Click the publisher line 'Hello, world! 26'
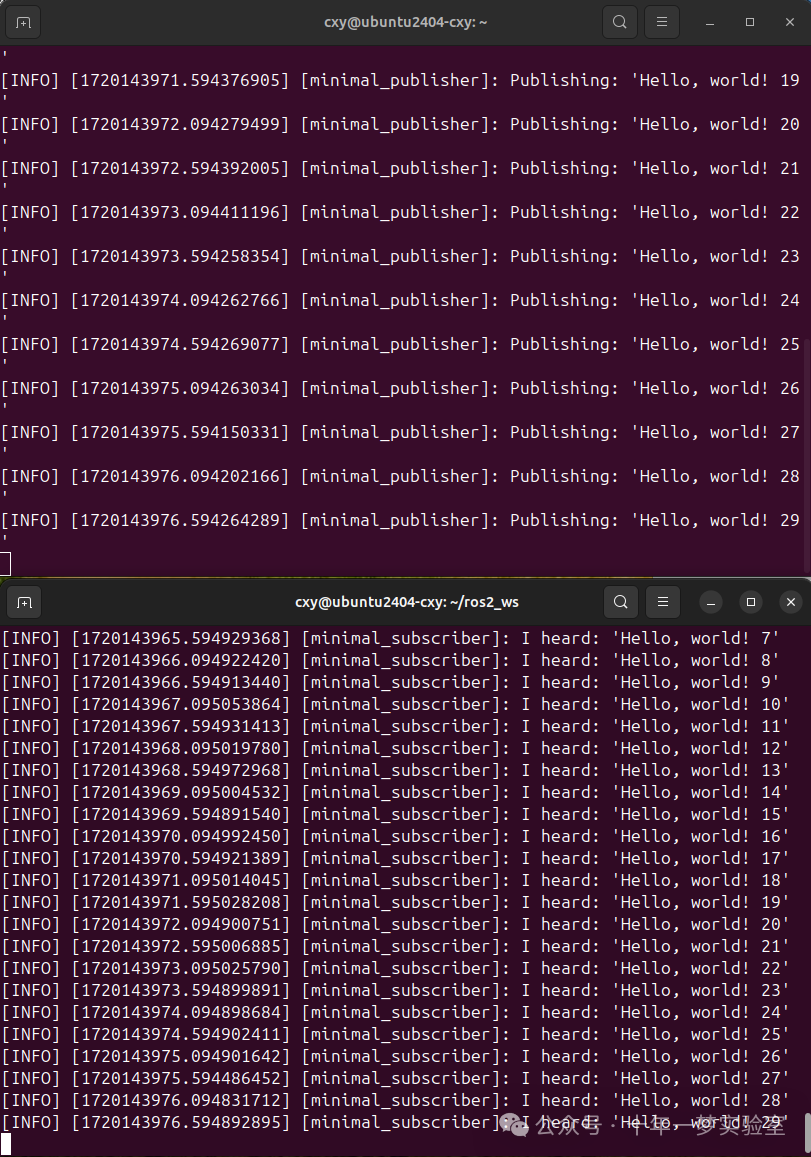This screenshot has width=811, height=1157. (x=400, y=389)
